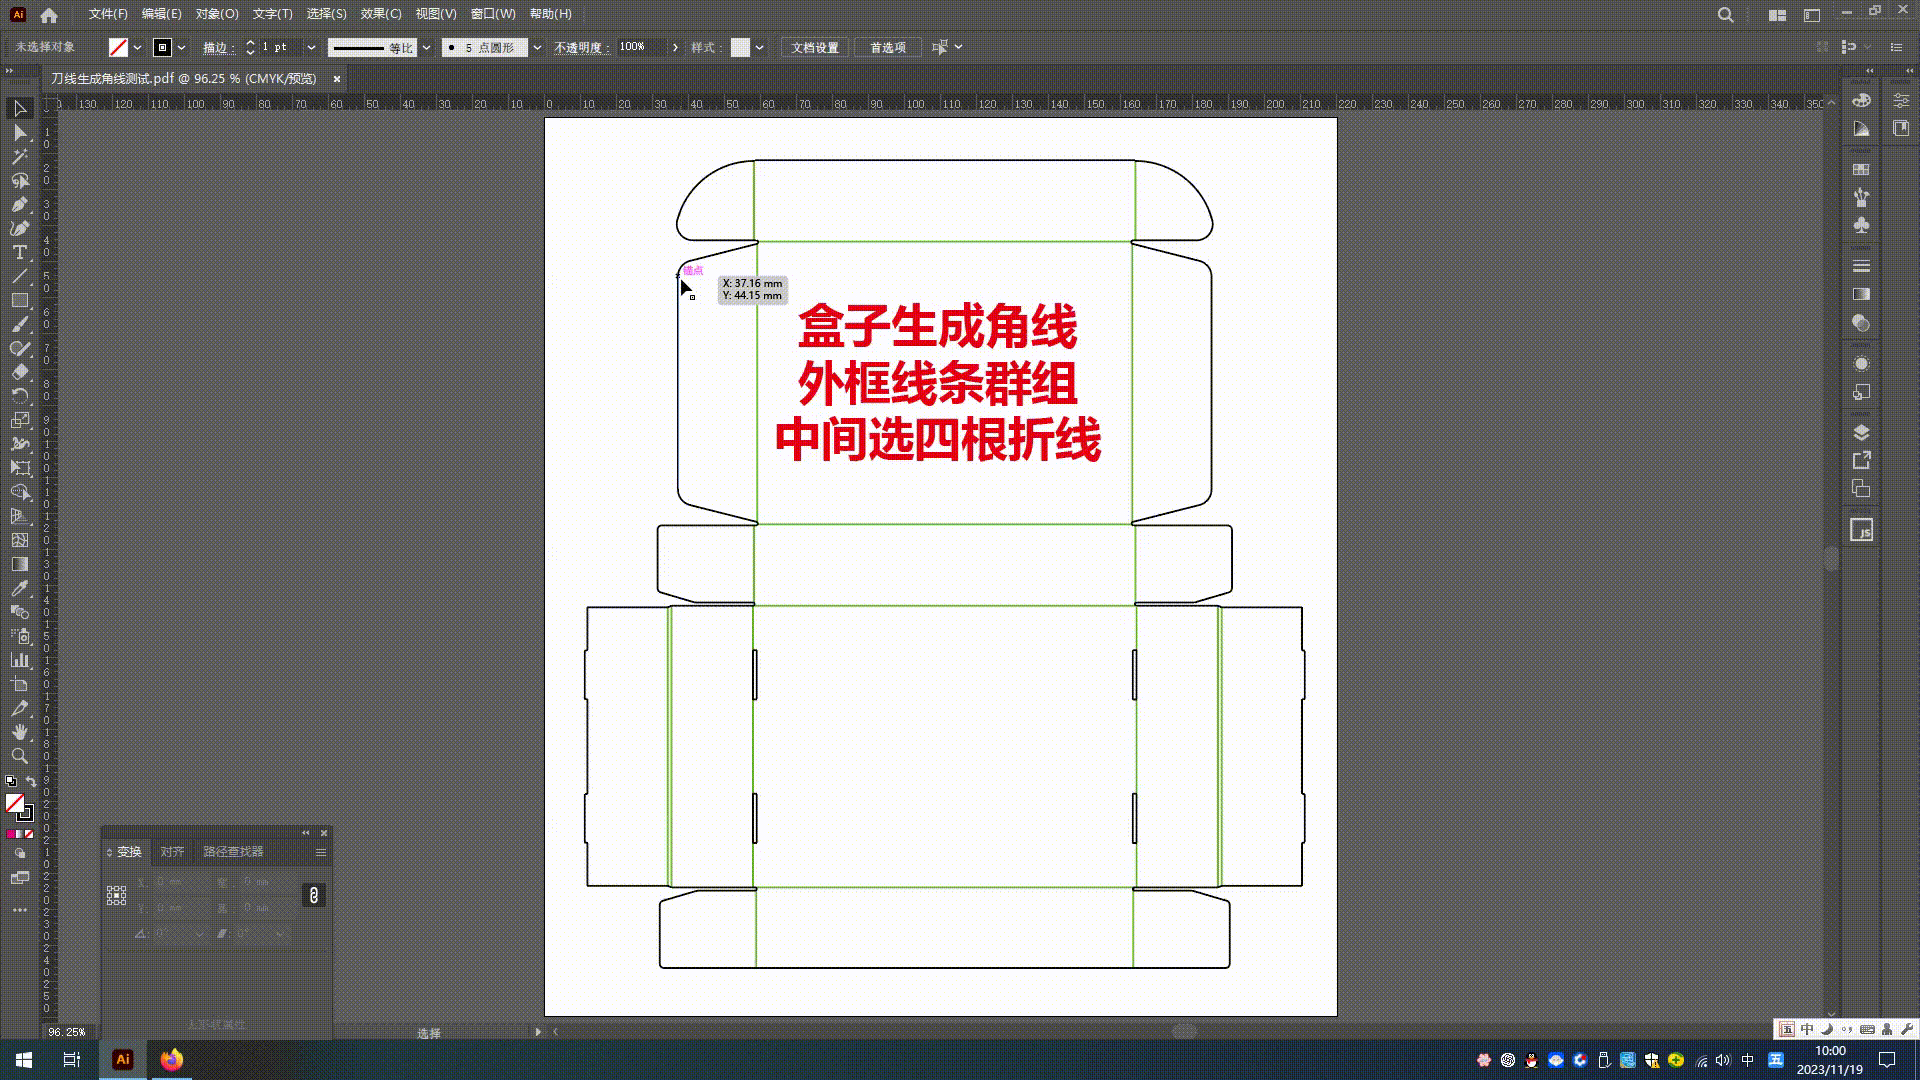Switch to the 路径查找器 tab

(x=233, y=852)
